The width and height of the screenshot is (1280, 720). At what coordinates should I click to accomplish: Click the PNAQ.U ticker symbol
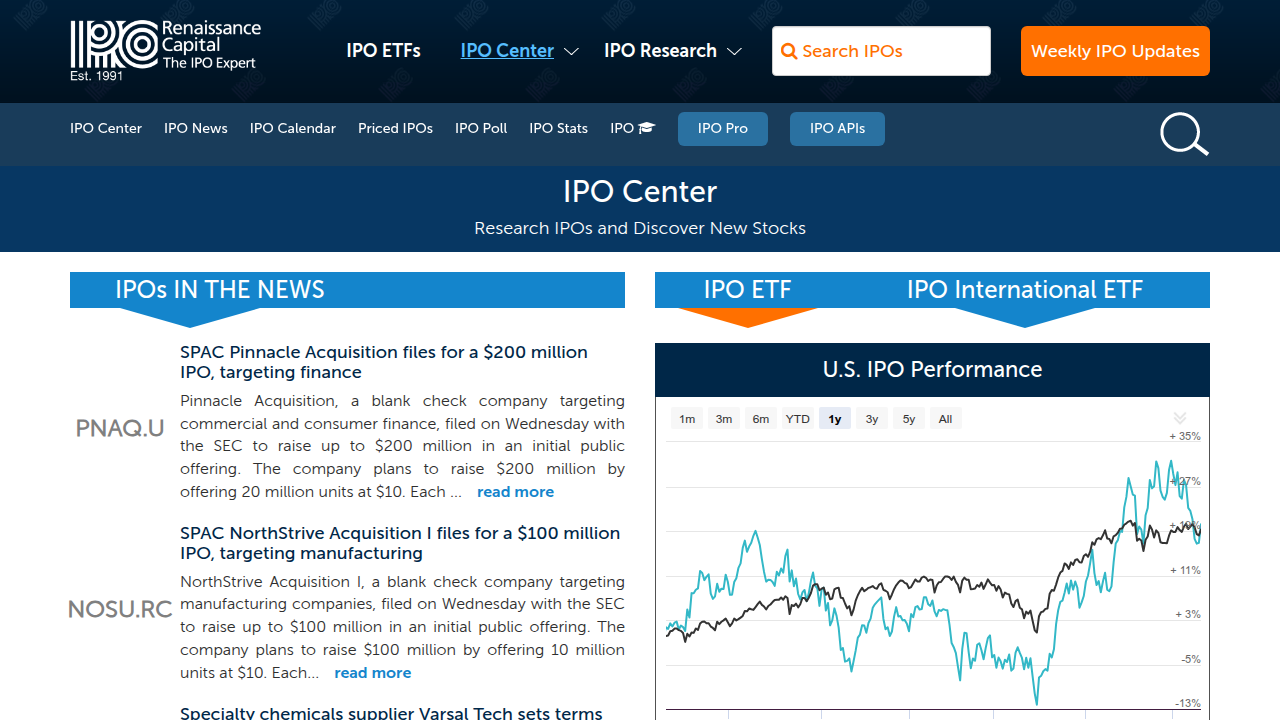pos(120,429)
